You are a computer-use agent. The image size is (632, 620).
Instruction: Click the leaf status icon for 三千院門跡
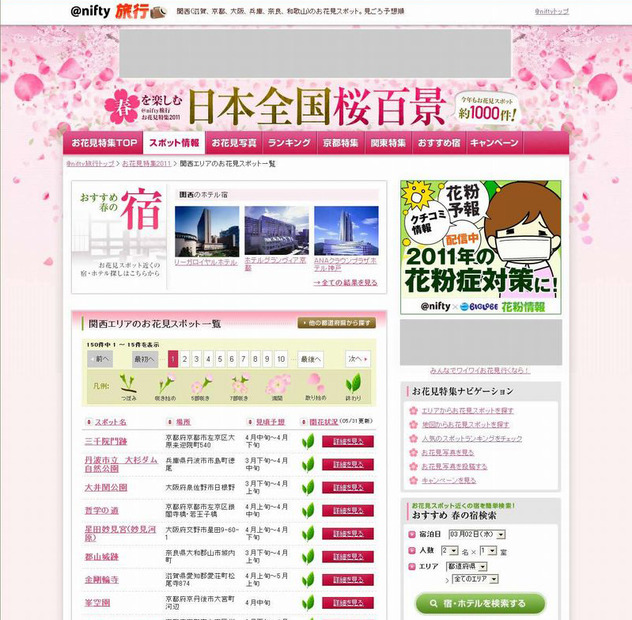308,441
